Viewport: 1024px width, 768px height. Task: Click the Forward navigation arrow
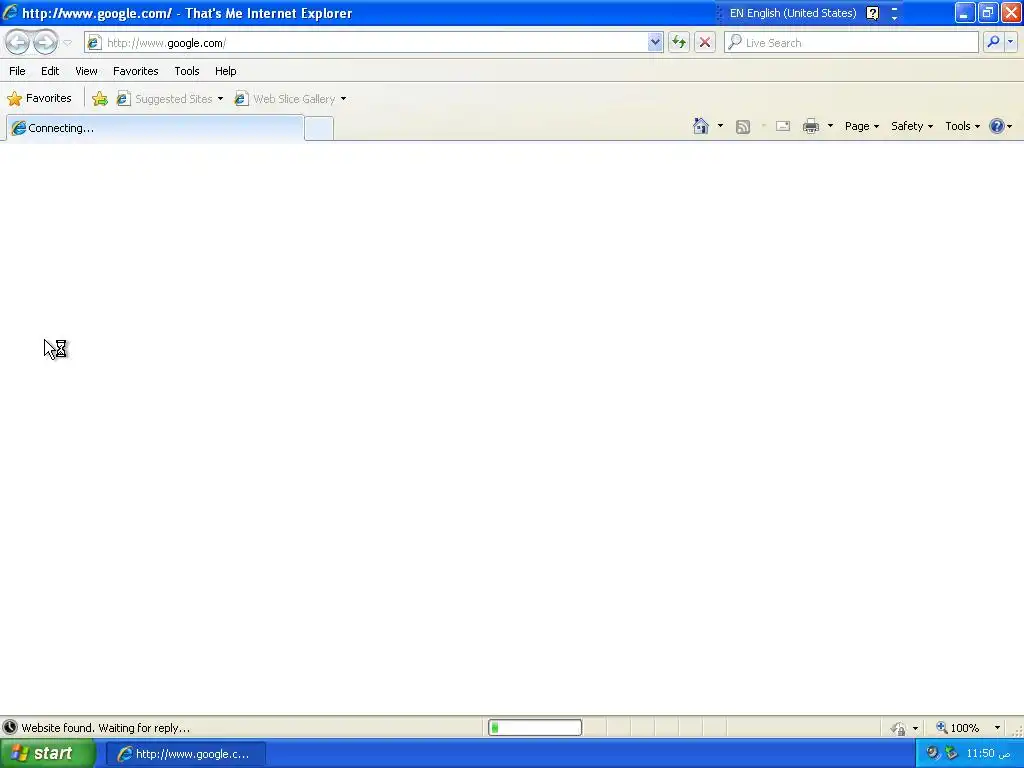click(45, 42)
